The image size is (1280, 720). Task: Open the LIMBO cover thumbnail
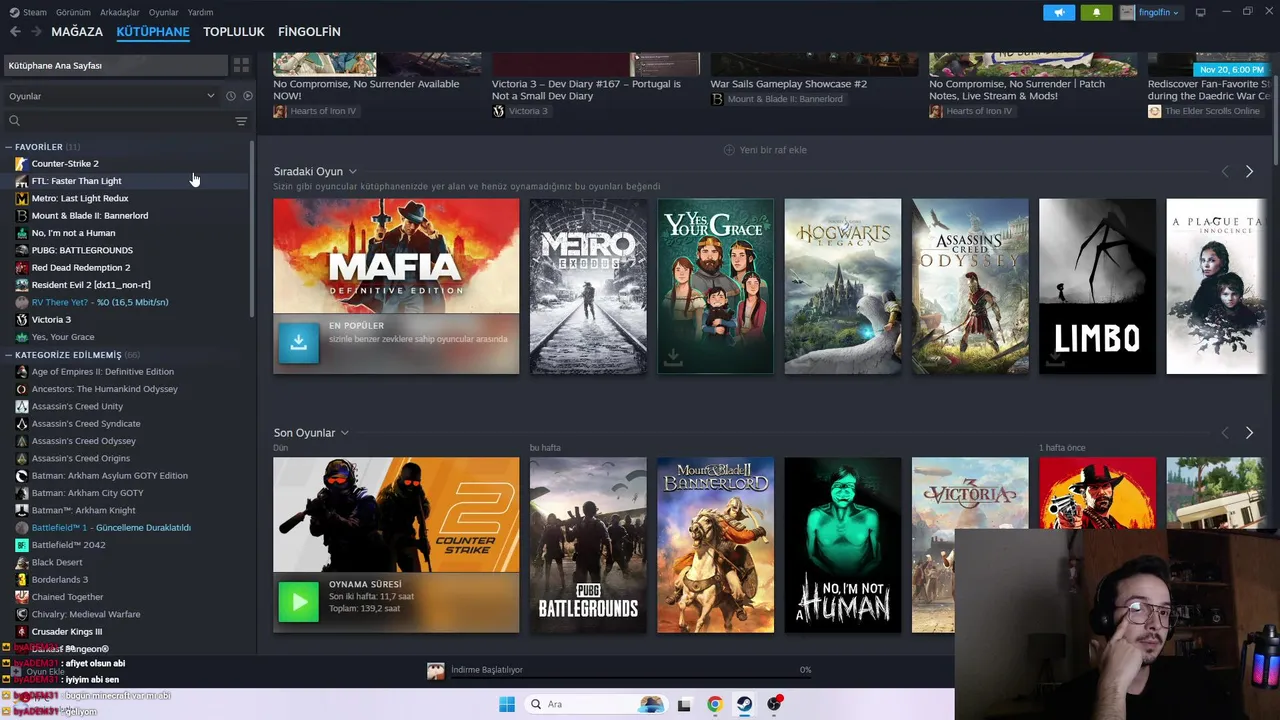click(x=1097, y=286)
